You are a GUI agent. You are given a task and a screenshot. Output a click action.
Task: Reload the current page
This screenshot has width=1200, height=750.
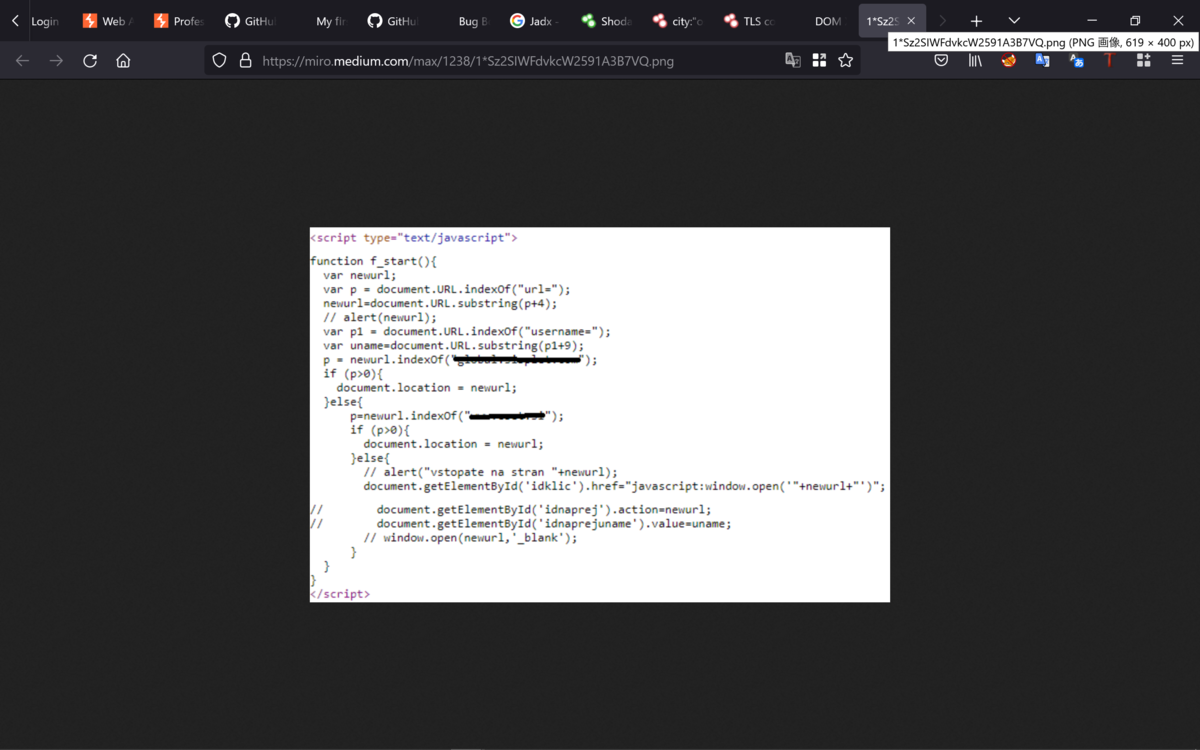90,61
